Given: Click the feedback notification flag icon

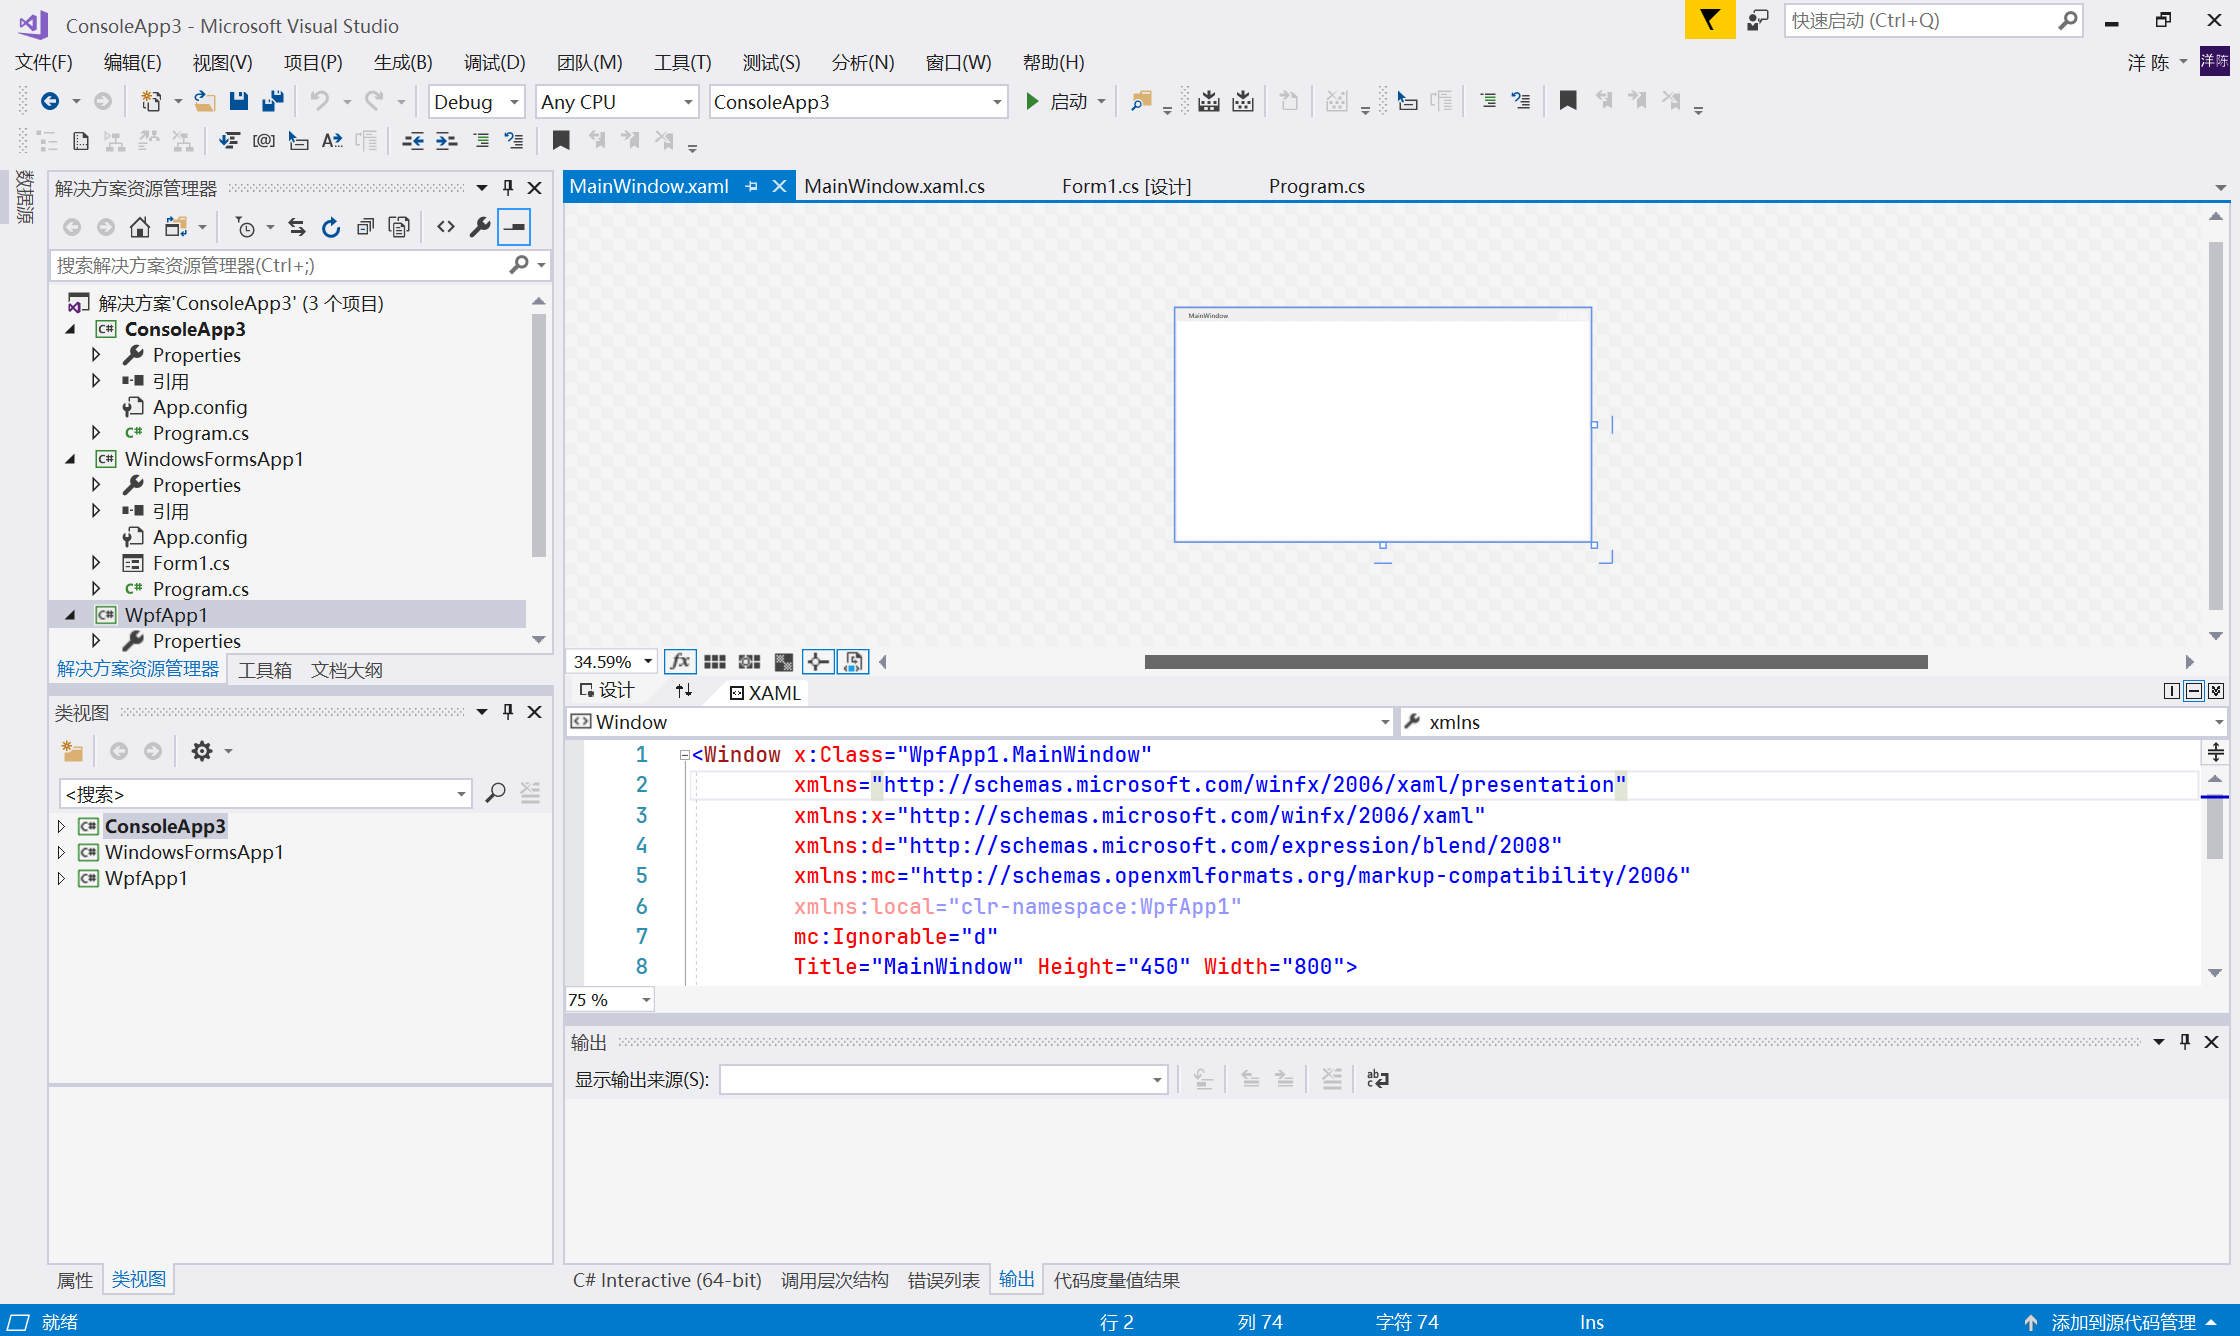Looking at the screenshot, I should (1709, 20).
